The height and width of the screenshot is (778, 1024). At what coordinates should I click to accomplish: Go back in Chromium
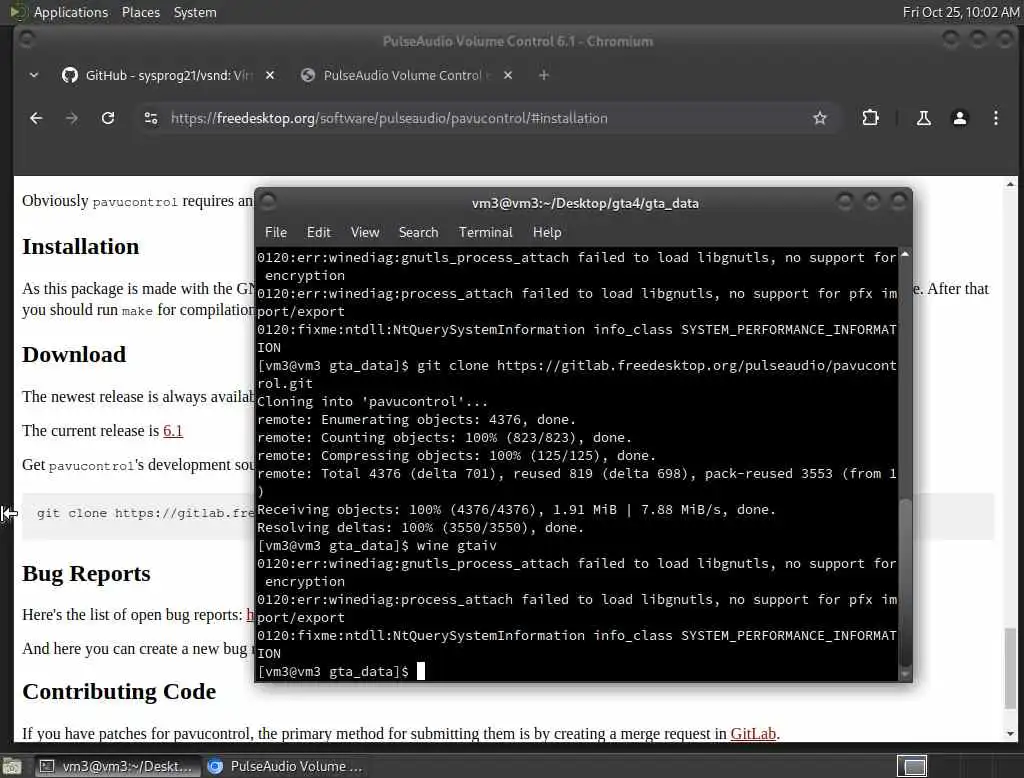(x=36, y=118)
